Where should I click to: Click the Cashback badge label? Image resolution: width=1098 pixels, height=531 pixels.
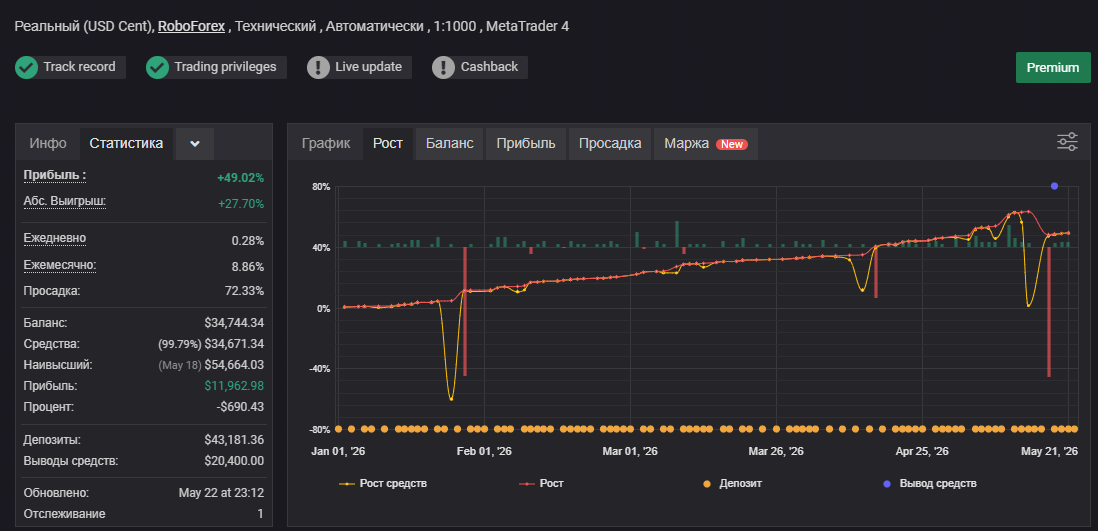pos(489,67)
